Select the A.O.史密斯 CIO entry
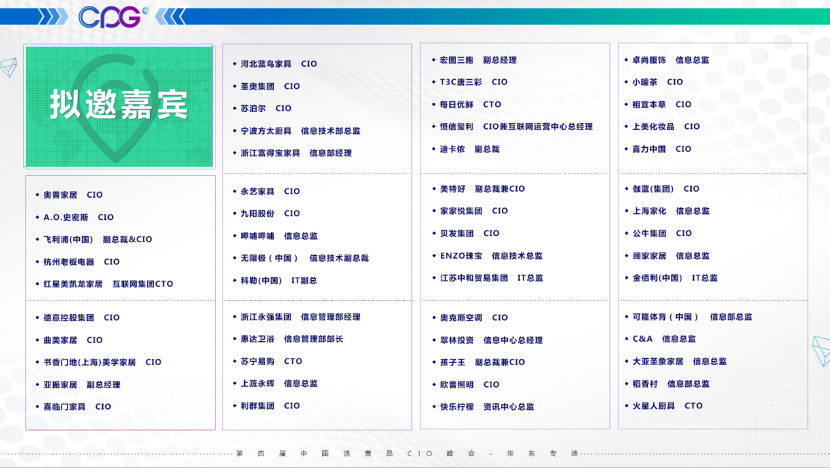This screenshot has width=830, height=468. click(78, 217)
